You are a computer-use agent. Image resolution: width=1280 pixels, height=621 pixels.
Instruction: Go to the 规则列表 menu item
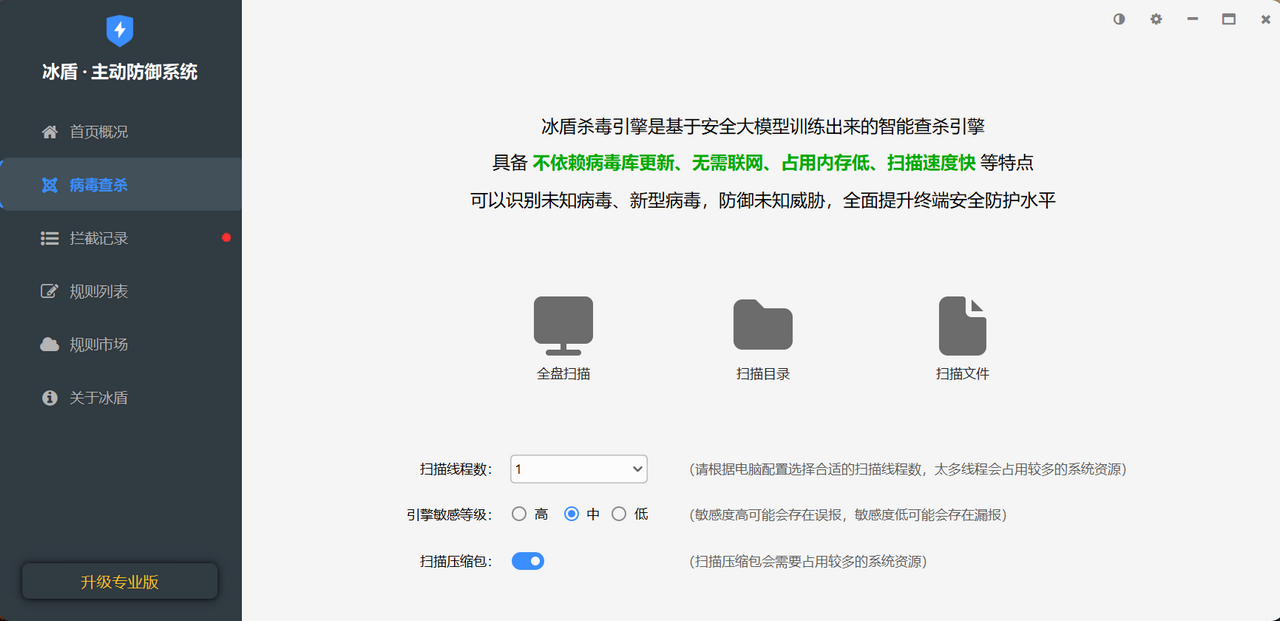coord(98,292)
